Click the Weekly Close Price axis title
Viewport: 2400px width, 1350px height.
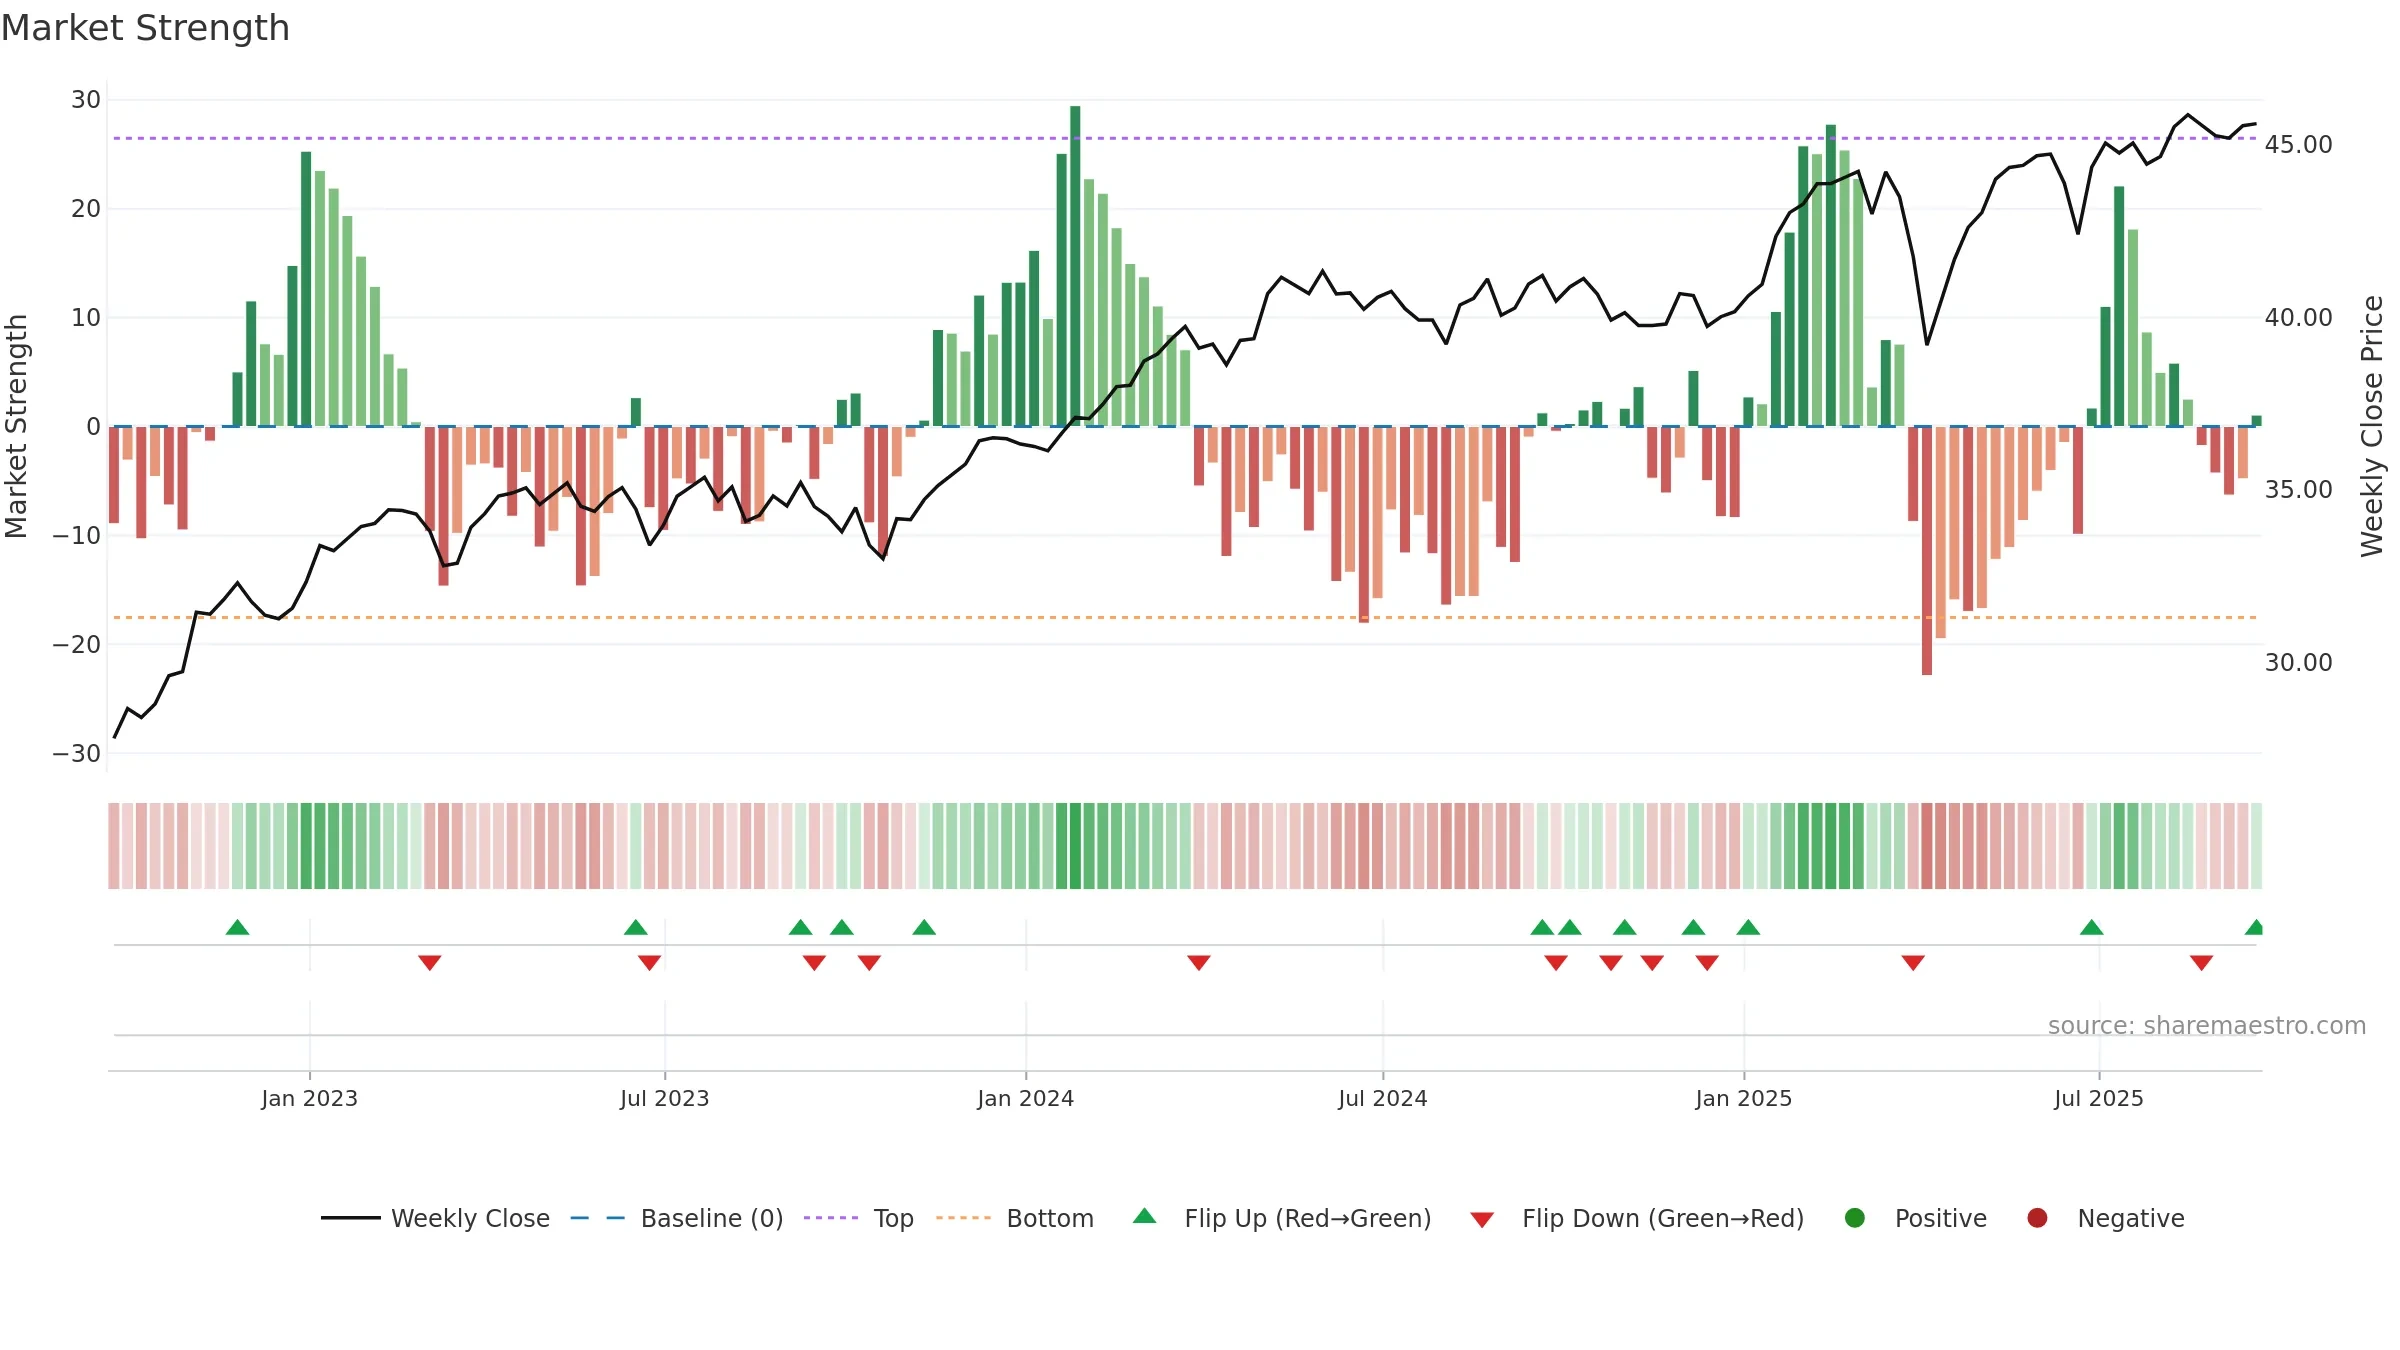click(2372, 426)
